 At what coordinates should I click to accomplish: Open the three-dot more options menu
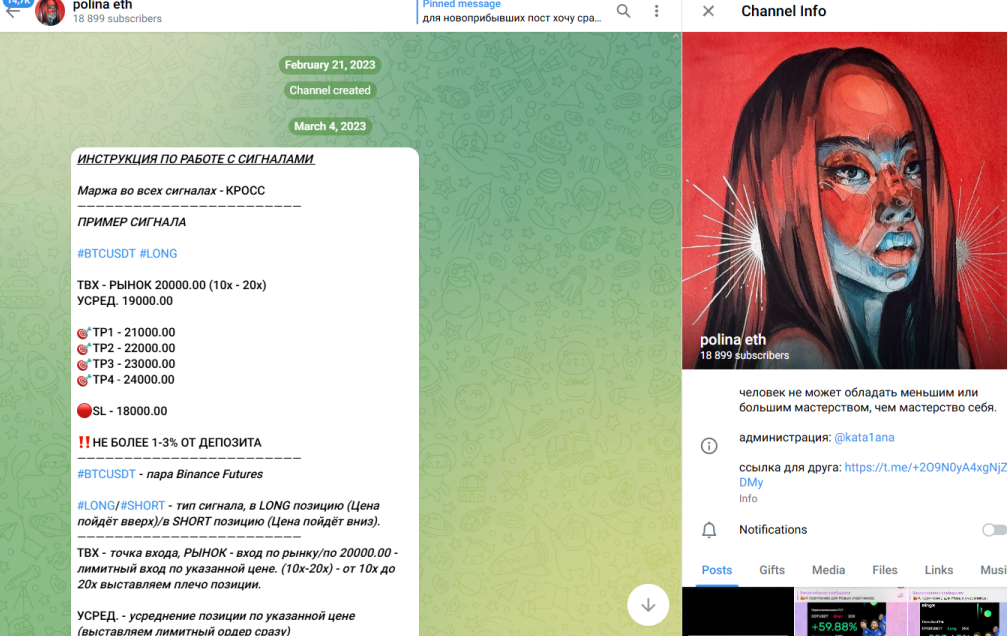(656, 11)
